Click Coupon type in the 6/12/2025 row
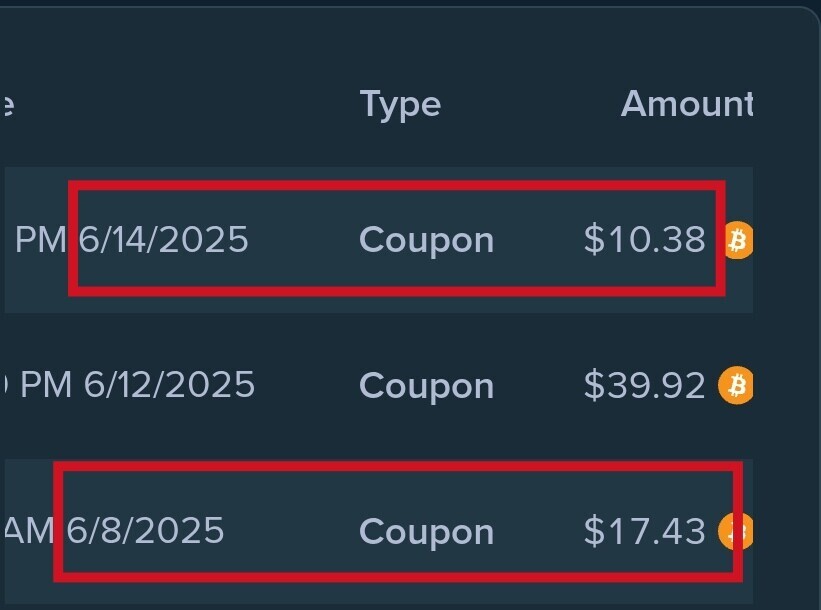This screenshot has width=821, height=610. (x=427, y=387)
